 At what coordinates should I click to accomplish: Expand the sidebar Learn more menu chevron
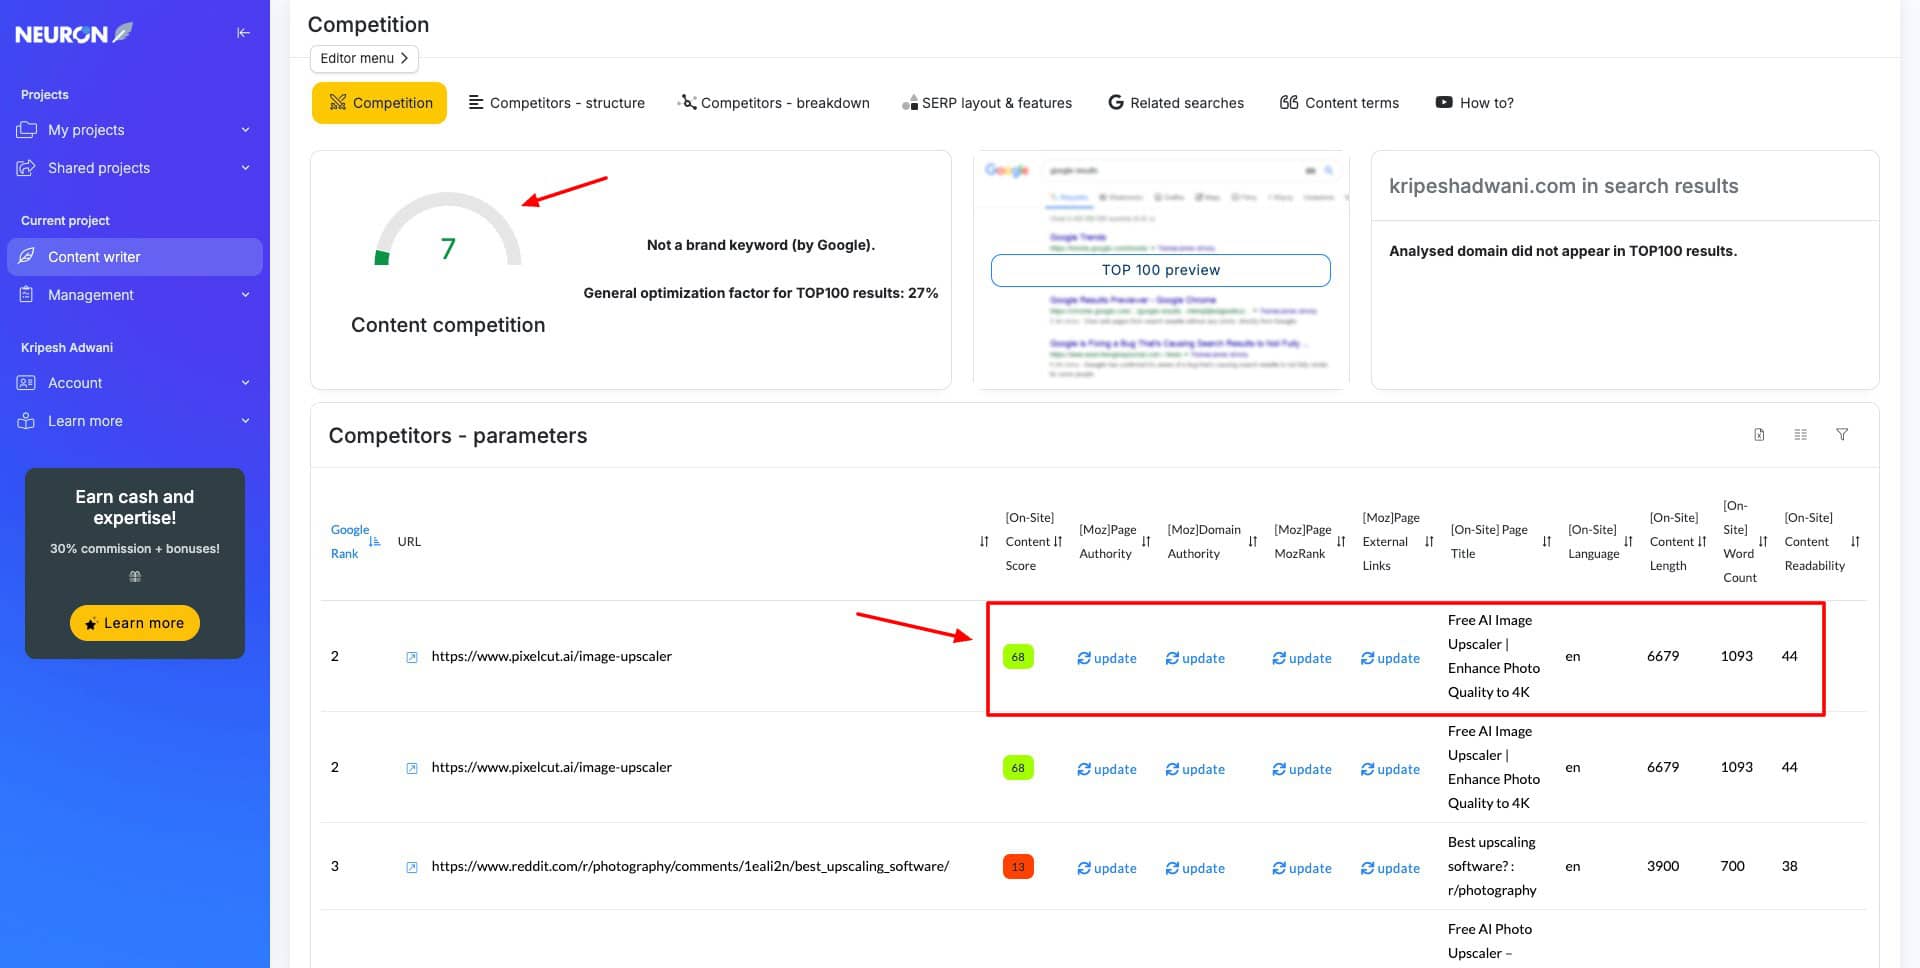point(245,421)
